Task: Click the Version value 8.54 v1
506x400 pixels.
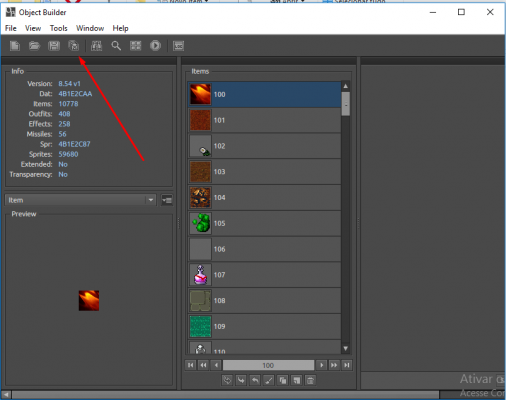Action: pos(69,84)
